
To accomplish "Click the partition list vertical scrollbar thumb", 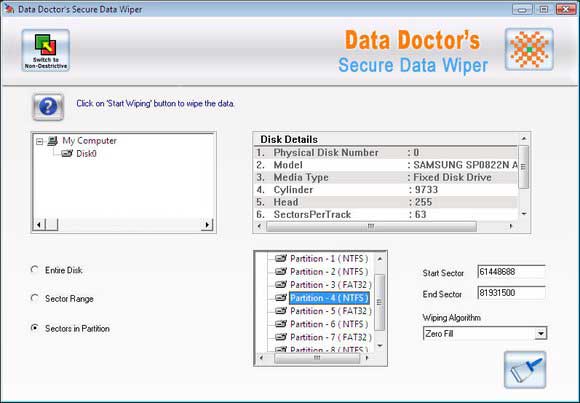I will point(380,302).
